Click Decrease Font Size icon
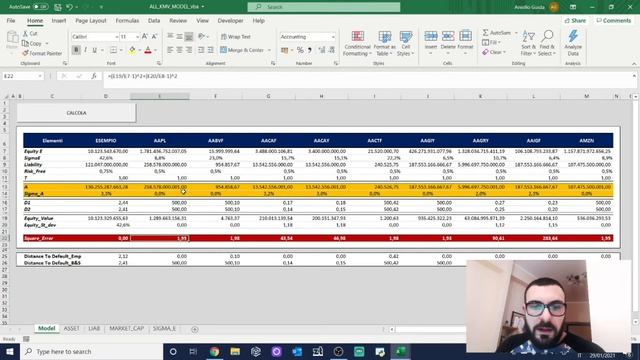This screenshot has width=640, height=360. tap(154, 37)
